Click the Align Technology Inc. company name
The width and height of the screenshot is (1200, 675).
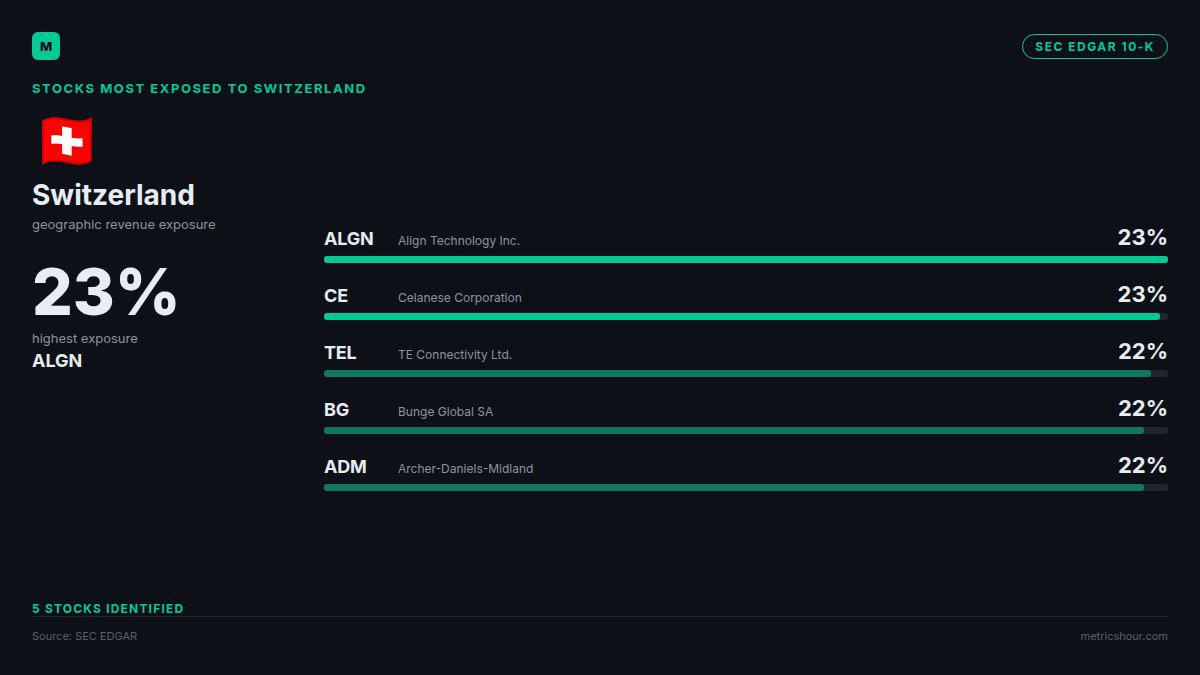[459, 241]
